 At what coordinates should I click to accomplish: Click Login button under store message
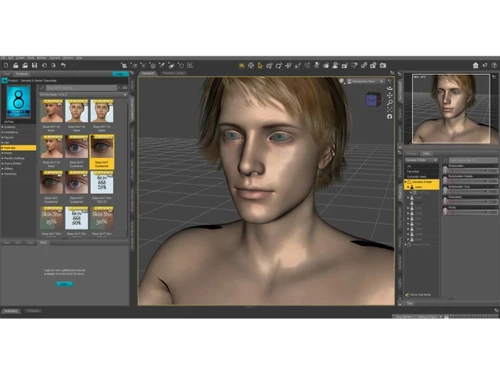(64, 284)
